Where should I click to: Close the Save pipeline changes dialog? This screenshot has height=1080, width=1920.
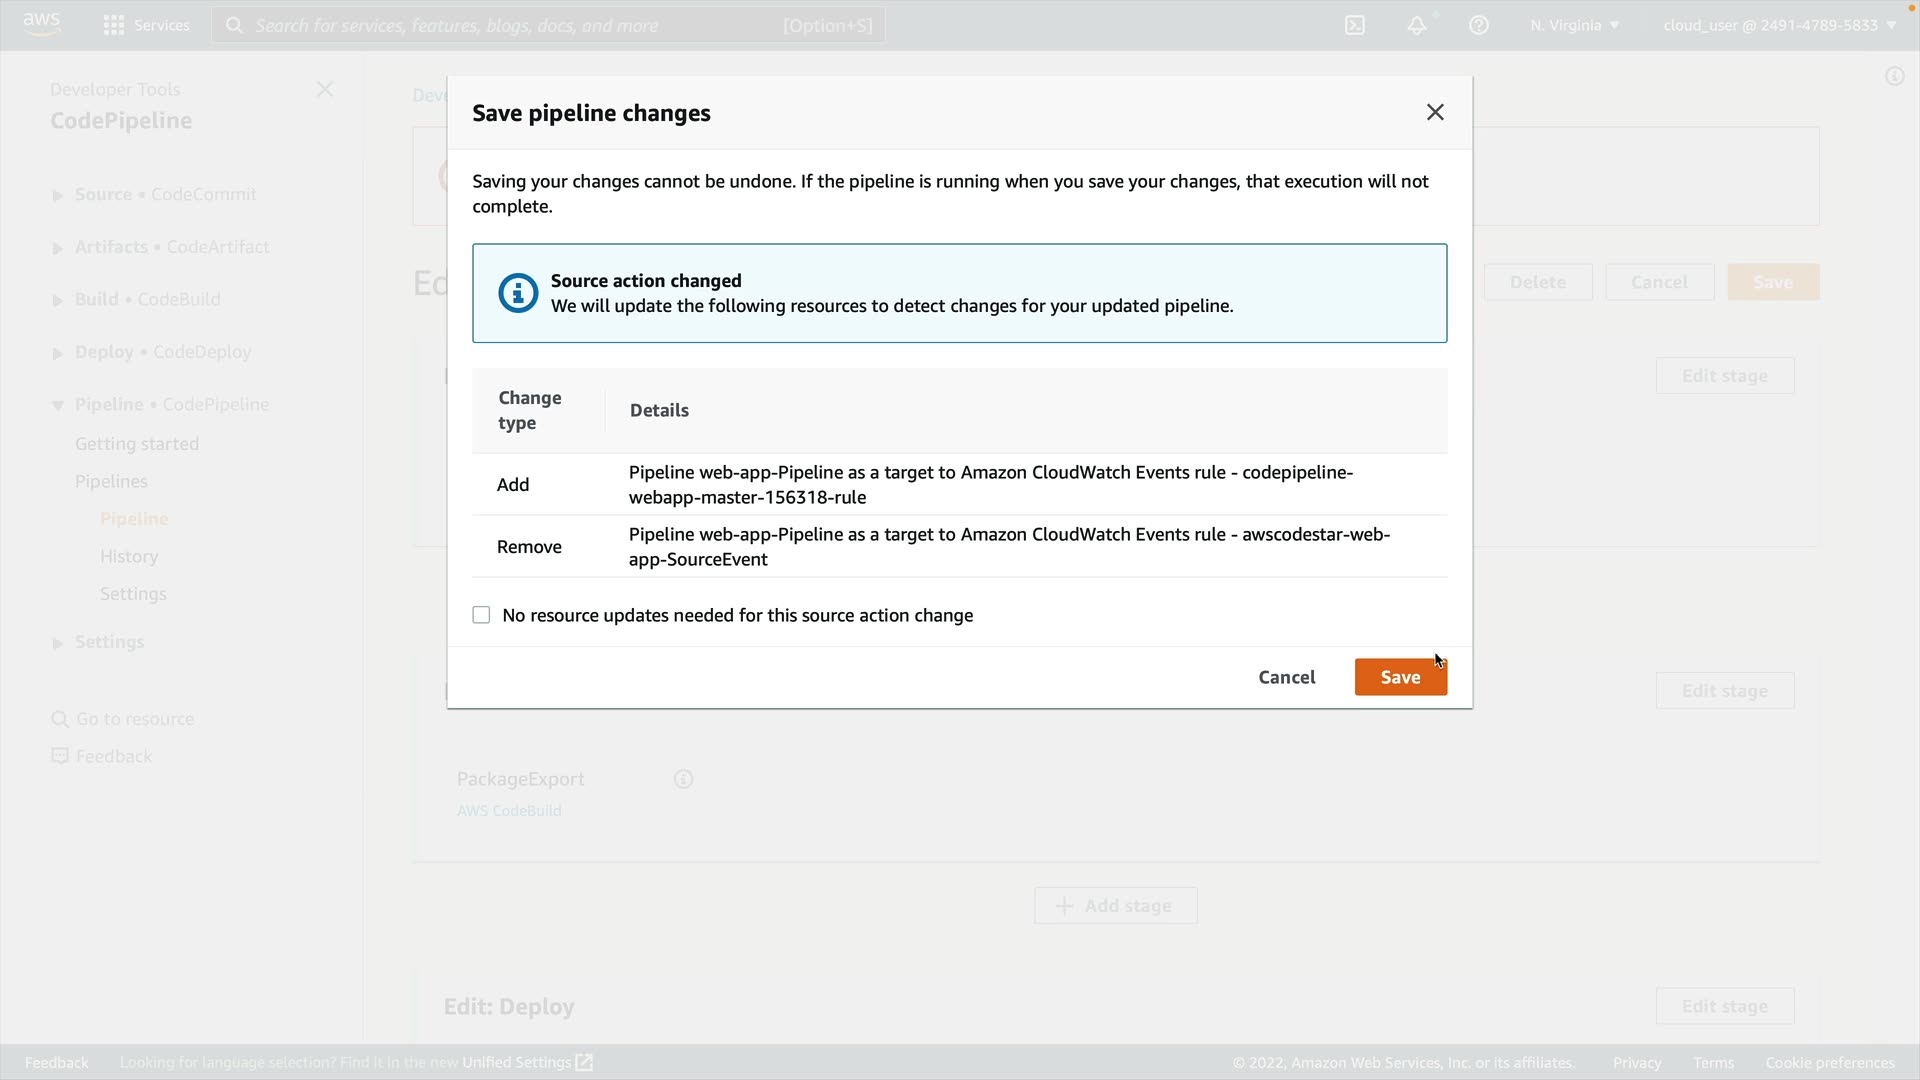(x=1435, y=112)
